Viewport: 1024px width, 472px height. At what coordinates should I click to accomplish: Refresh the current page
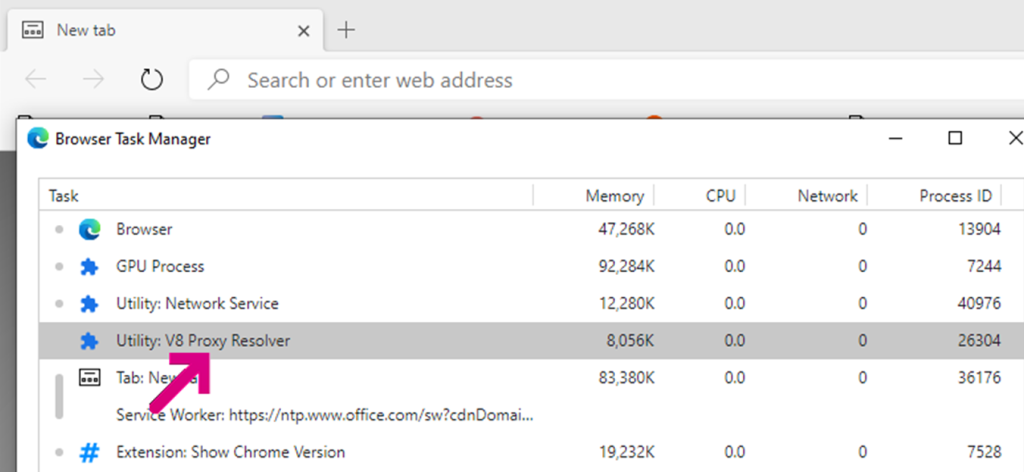[x=151, y=80]
